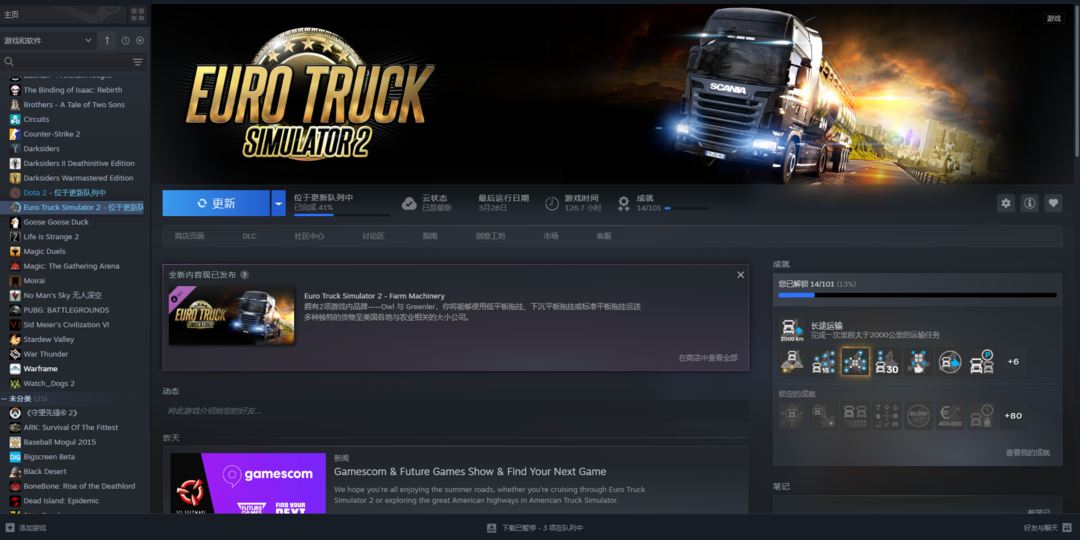Click the Warframe game icon
The height and width of the screenshot is (540, 1080).
[15, 368]
